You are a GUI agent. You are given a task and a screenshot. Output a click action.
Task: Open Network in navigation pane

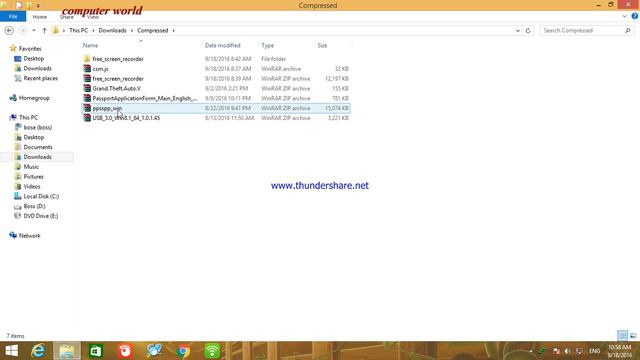click(29, 236)
